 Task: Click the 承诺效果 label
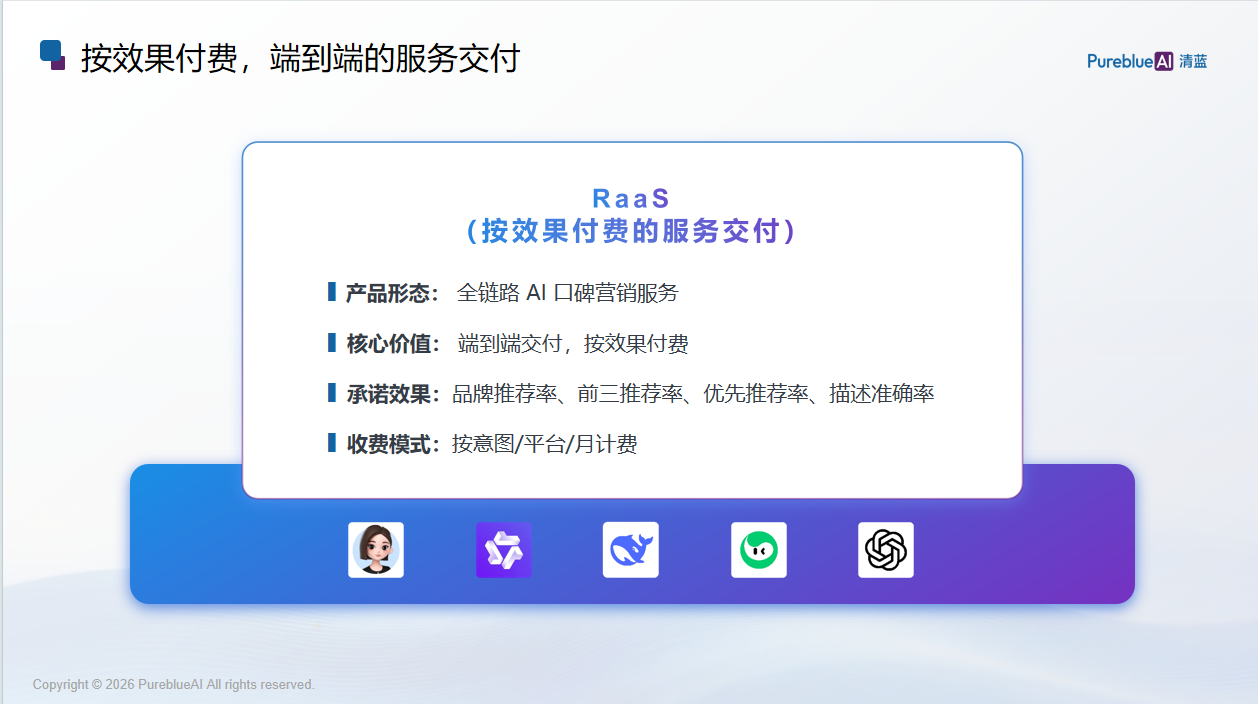(393, 394)
